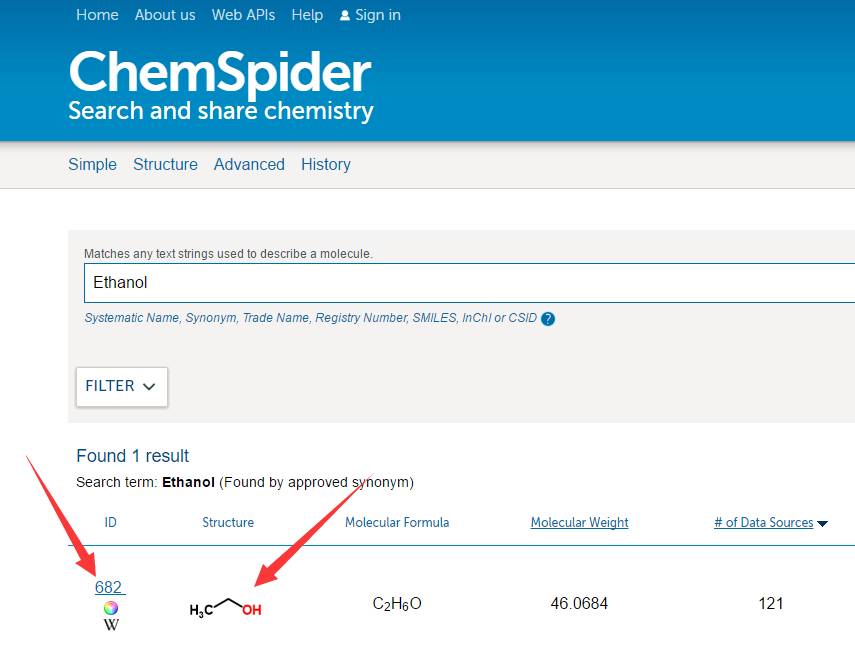Switch to the Structure search tab
The width and height of the screenshot is (855, 651).
pos(165,164)
